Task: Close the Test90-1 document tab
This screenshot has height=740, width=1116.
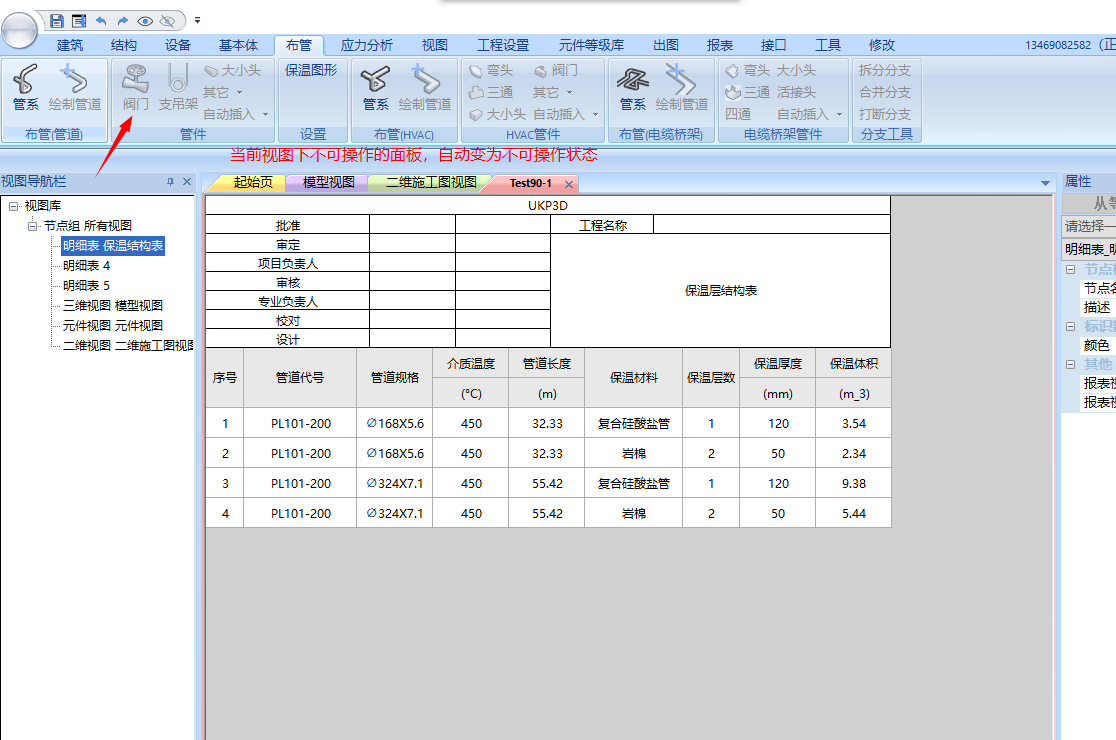Action: tap(568, 184)
